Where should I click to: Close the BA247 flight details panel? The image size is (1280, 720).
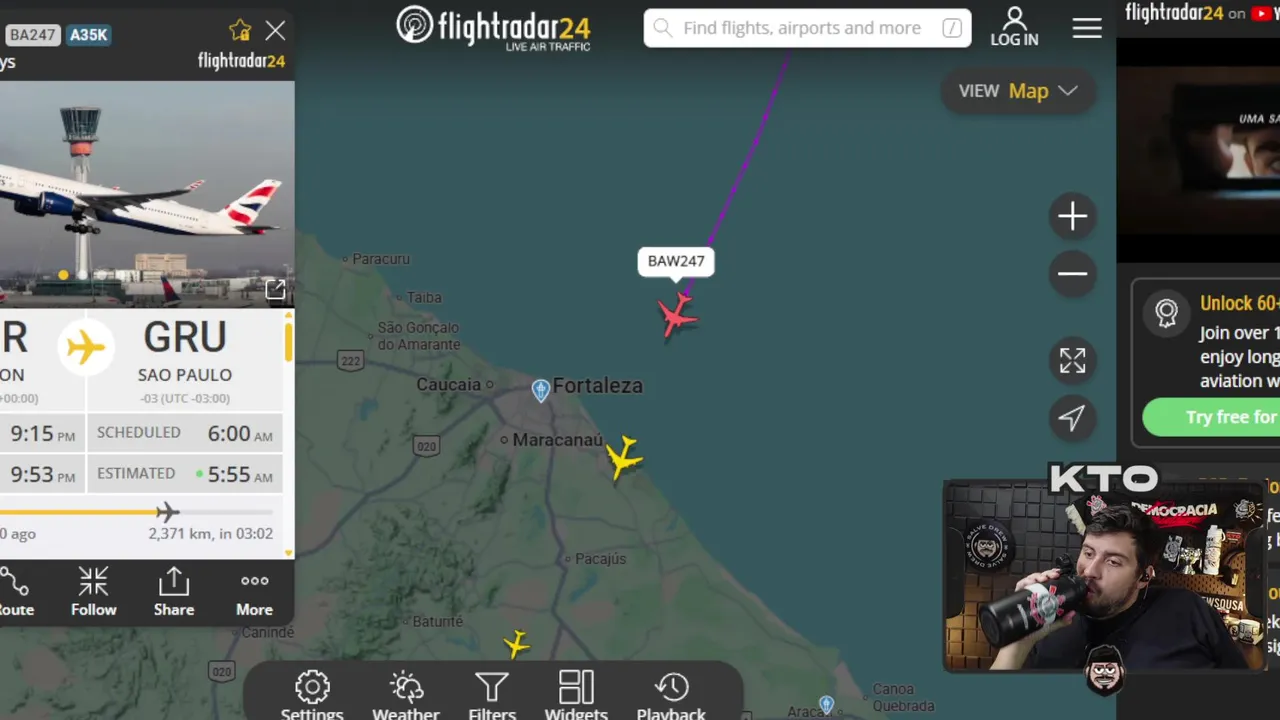(x=275, y=31)
